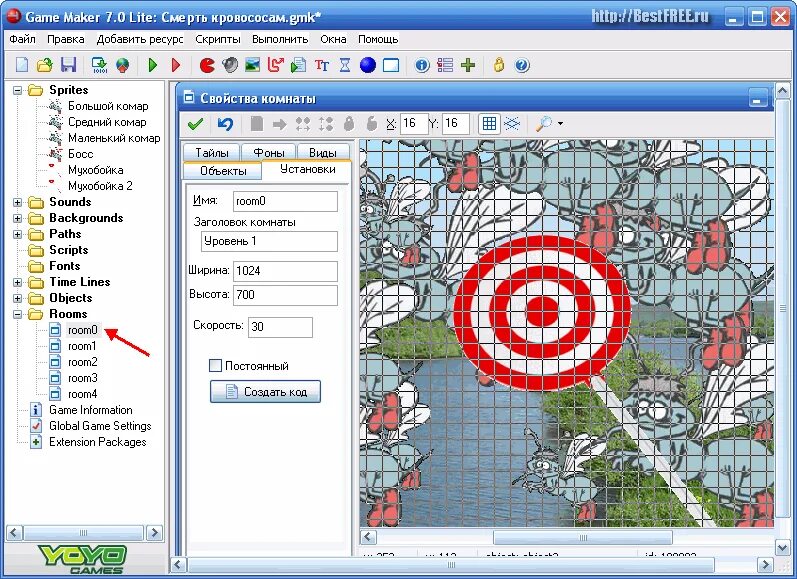Open an existing game file icon
797x579 pixels.
pos(45,65)
